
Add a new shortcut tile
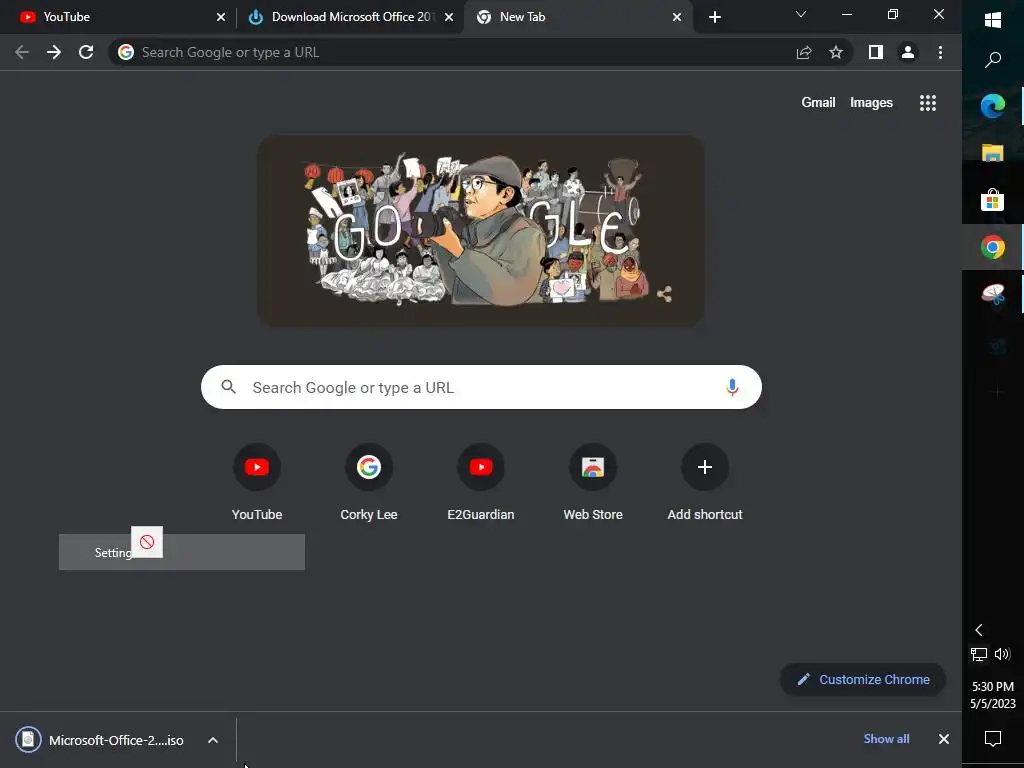click(x=705, y=483)
